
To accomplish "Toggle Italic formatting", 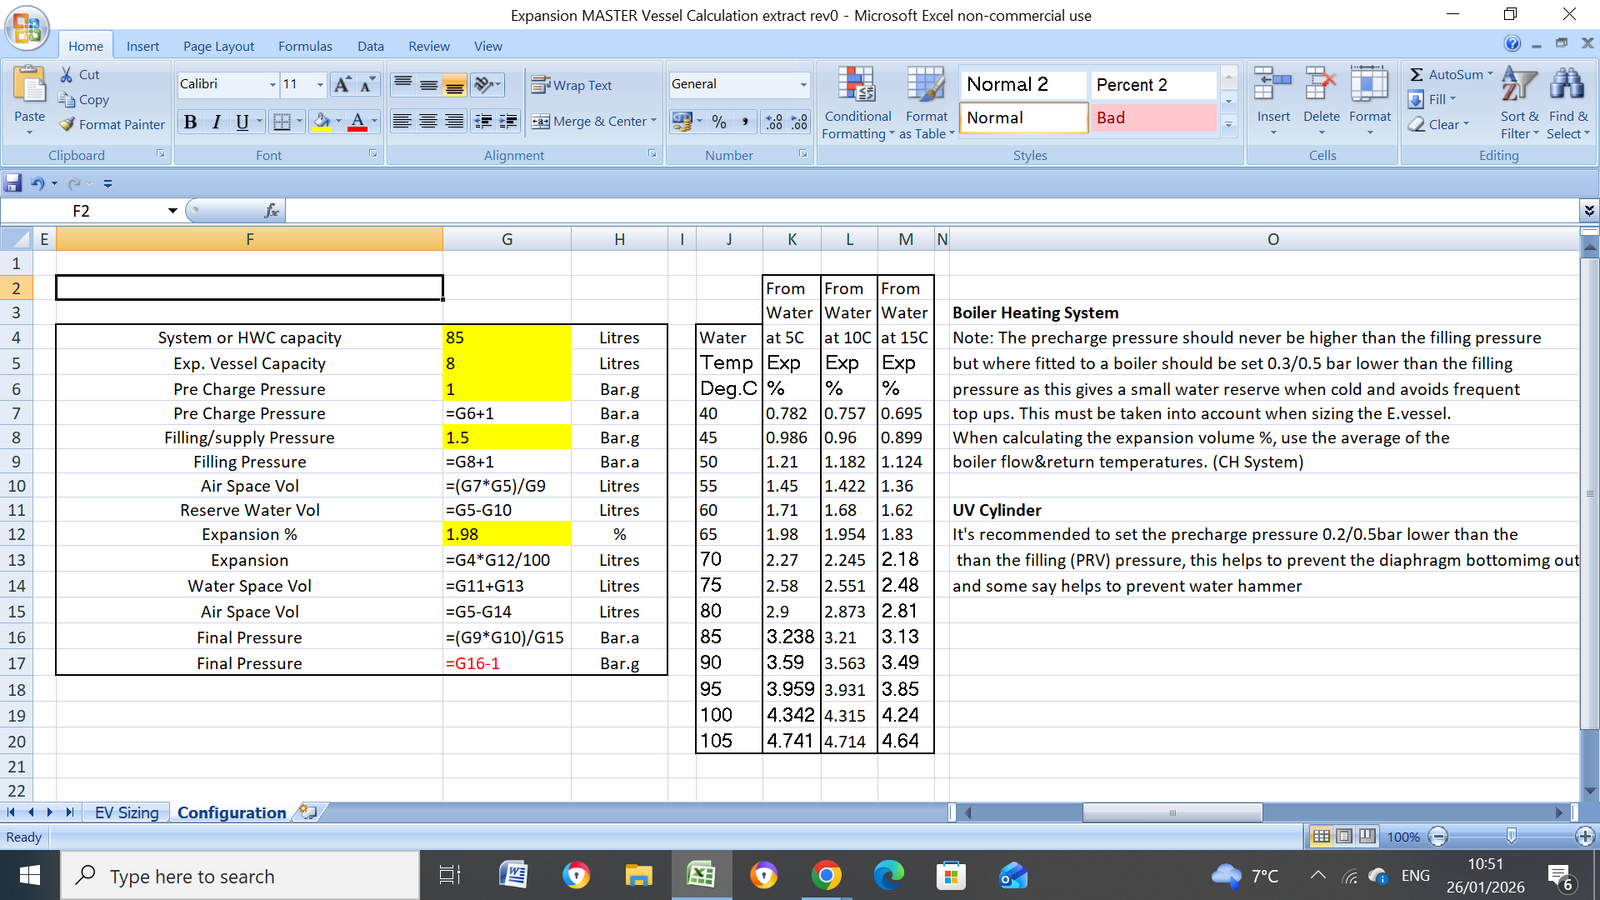I will (x=216, y=122).
